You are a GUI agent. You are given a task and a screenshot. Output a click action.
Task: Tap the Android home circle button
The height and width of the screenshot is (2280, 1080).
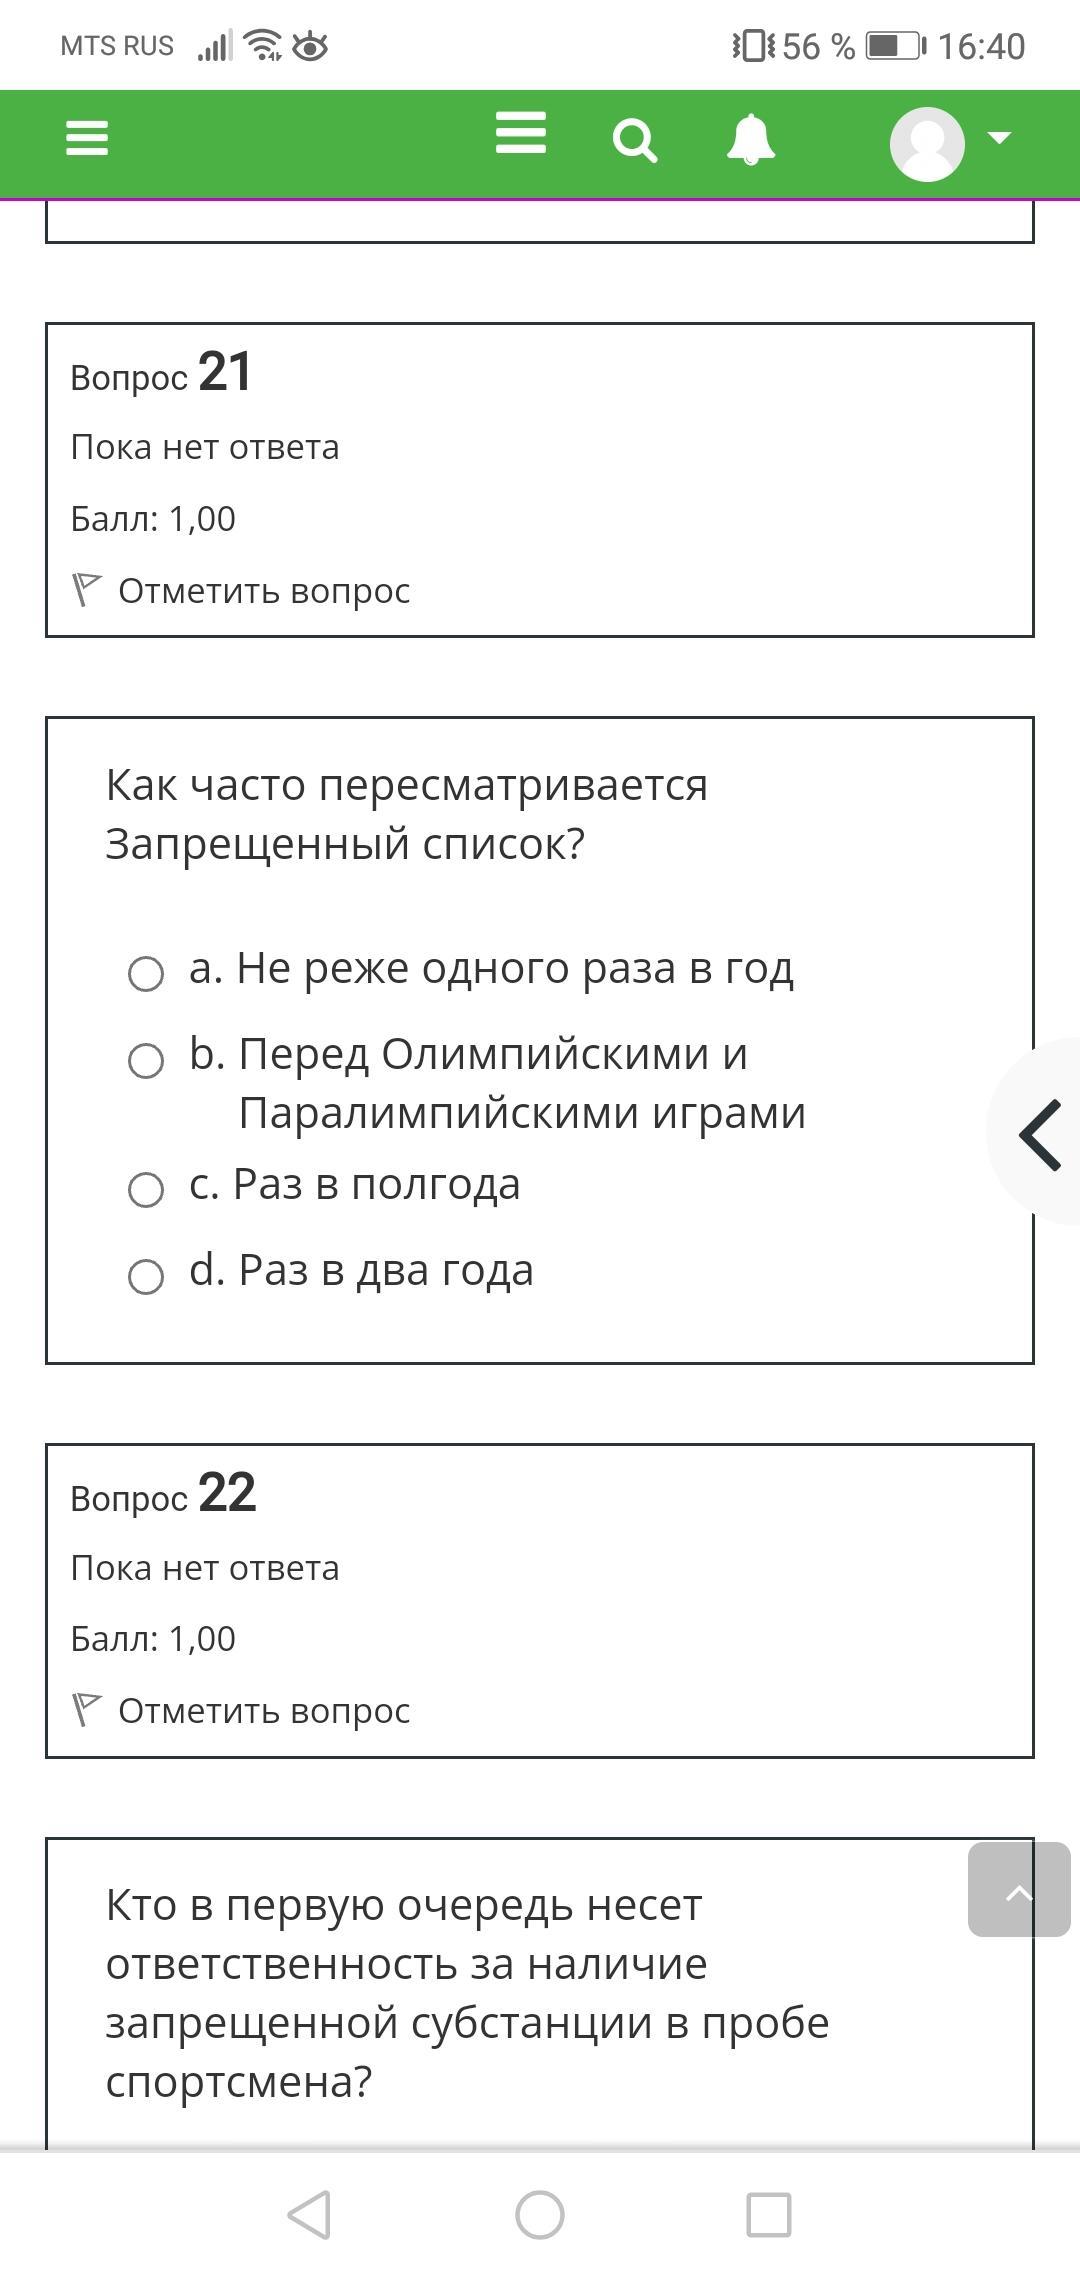coord(540,2215)
